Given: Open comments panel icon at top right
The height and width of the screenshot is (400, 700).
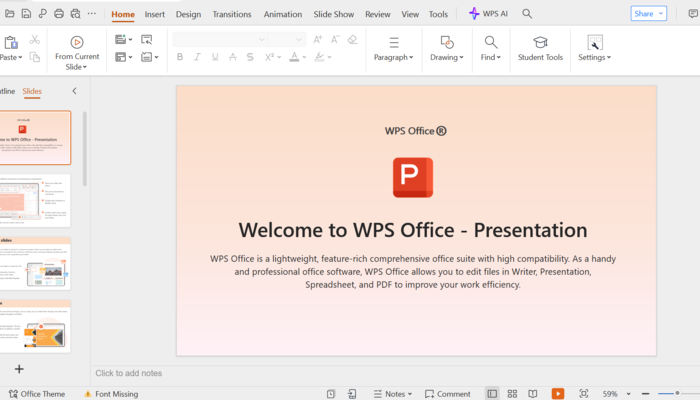Looking at the screenshot, I should [x=693, y=14].
